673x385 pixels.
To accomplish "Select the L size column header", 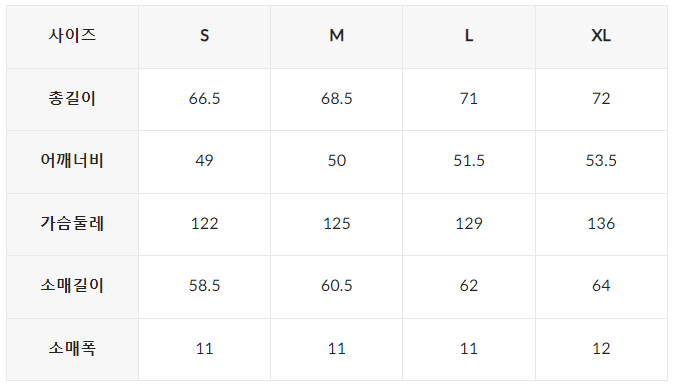I will click(x=469, y=36).
